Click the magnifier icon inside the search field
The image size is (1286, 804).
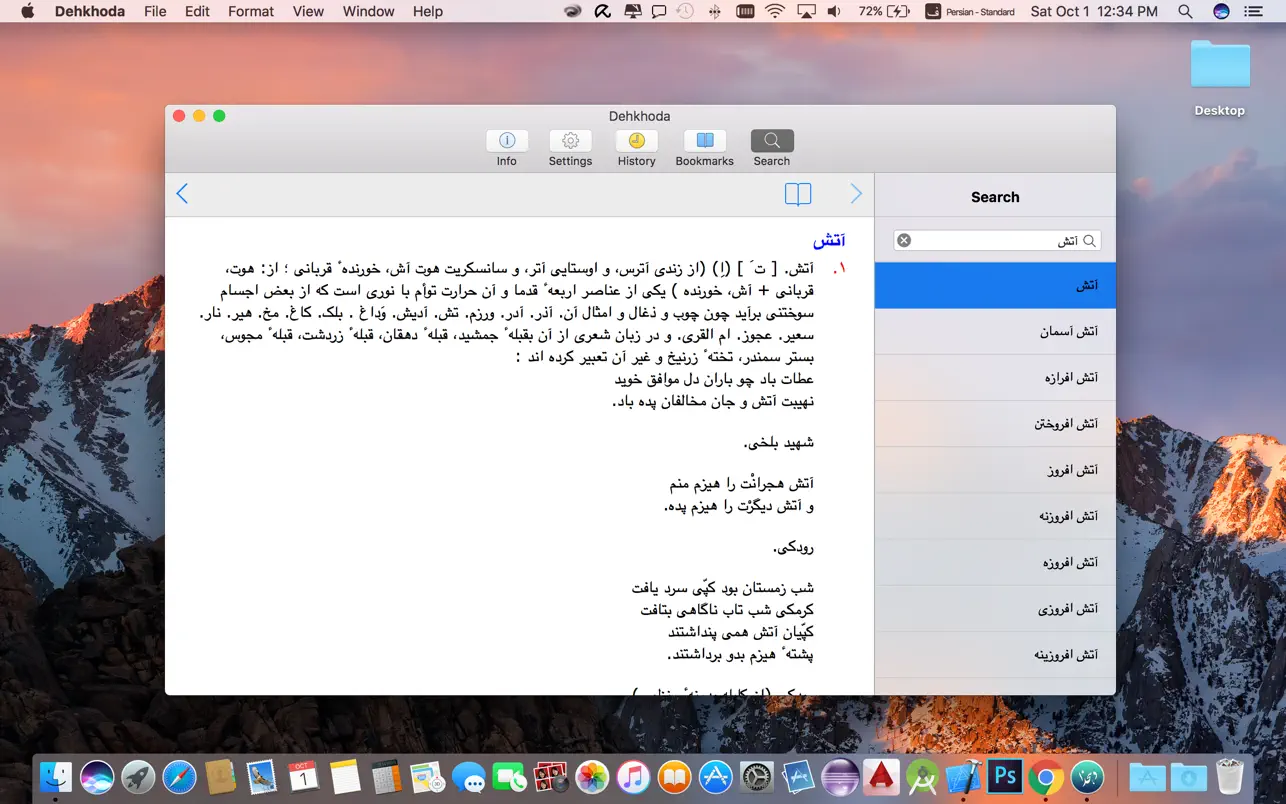point(1090,240)
